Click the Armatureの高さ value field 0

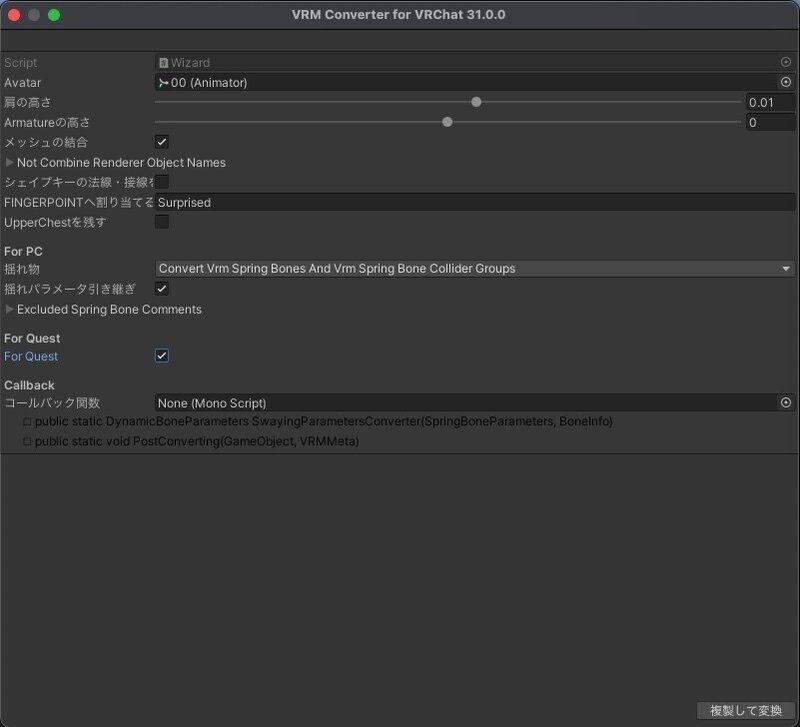tap(770, 122)
